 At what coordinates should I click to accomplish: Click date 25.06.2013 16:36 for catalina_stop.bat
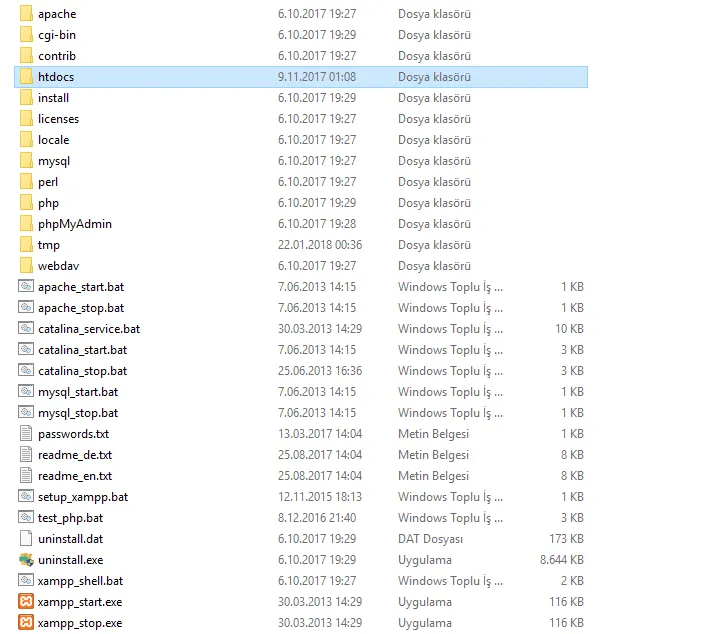pos(320,371)
